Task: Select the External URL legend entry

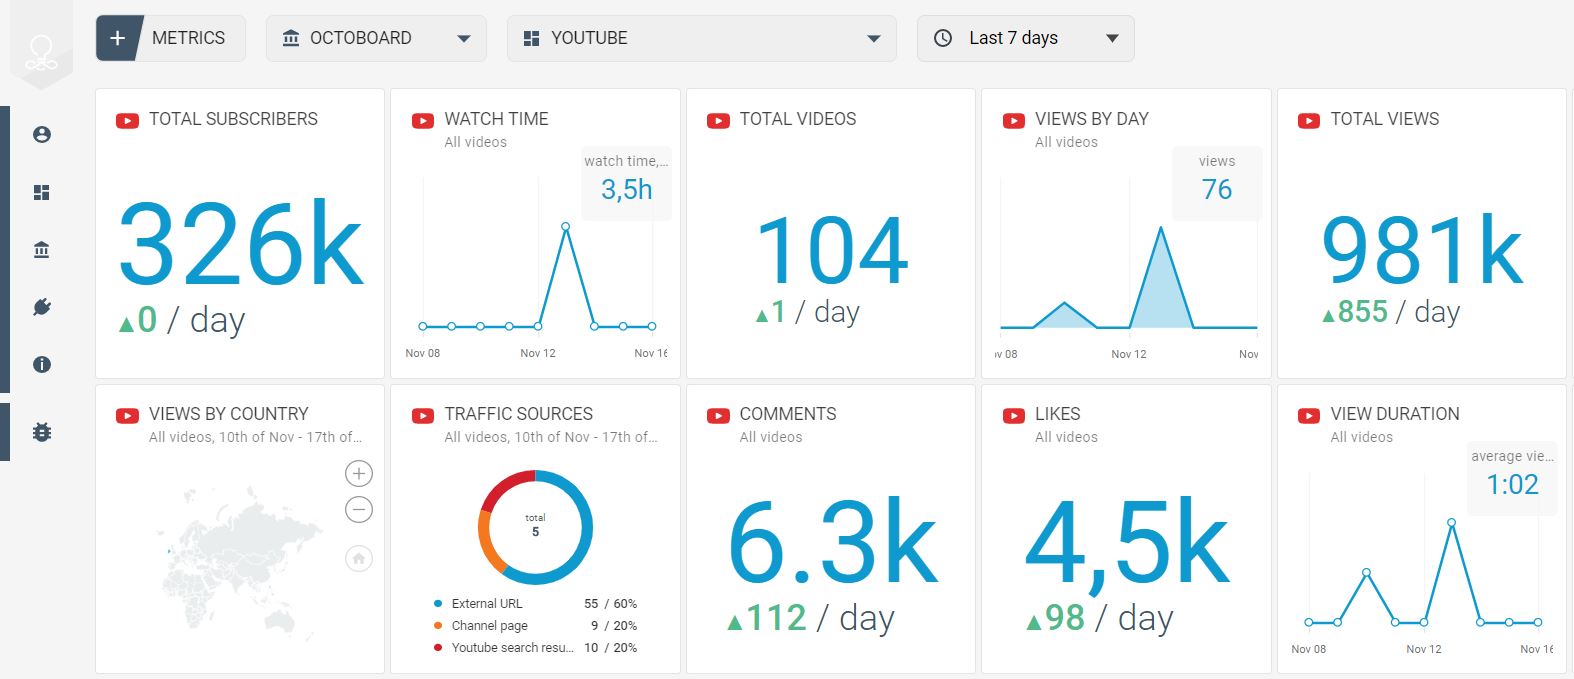Action: coord(535,604)
